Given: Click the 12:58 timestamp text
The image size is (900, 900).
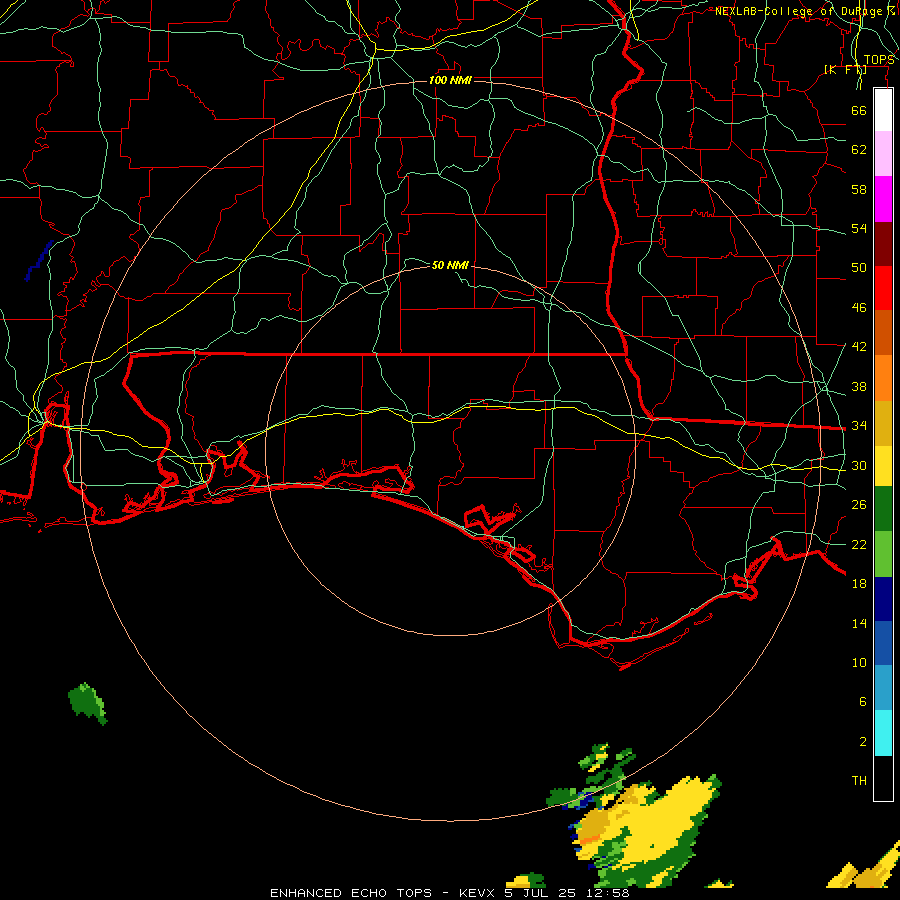Looking at the screenshot, I should (x=608, y=893).
